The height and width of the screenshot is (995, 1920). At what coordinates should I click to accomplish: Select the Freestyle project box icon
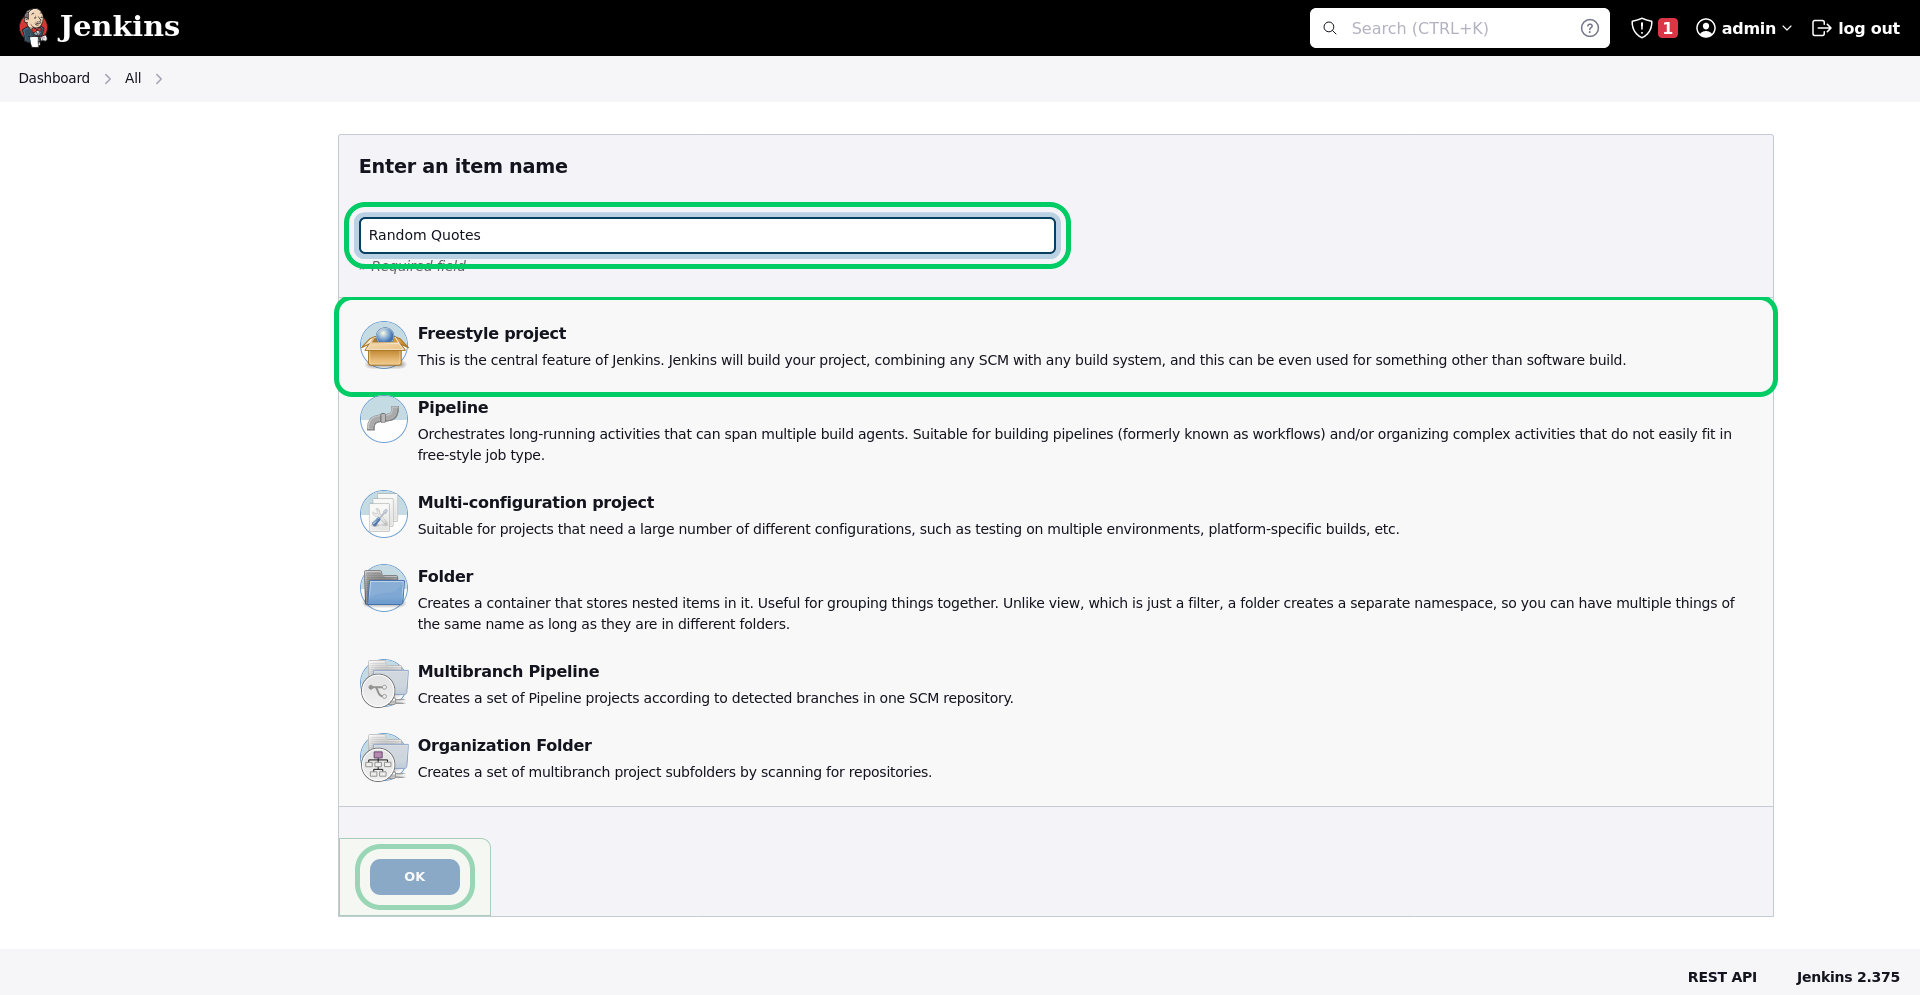(x=384, y=345)
